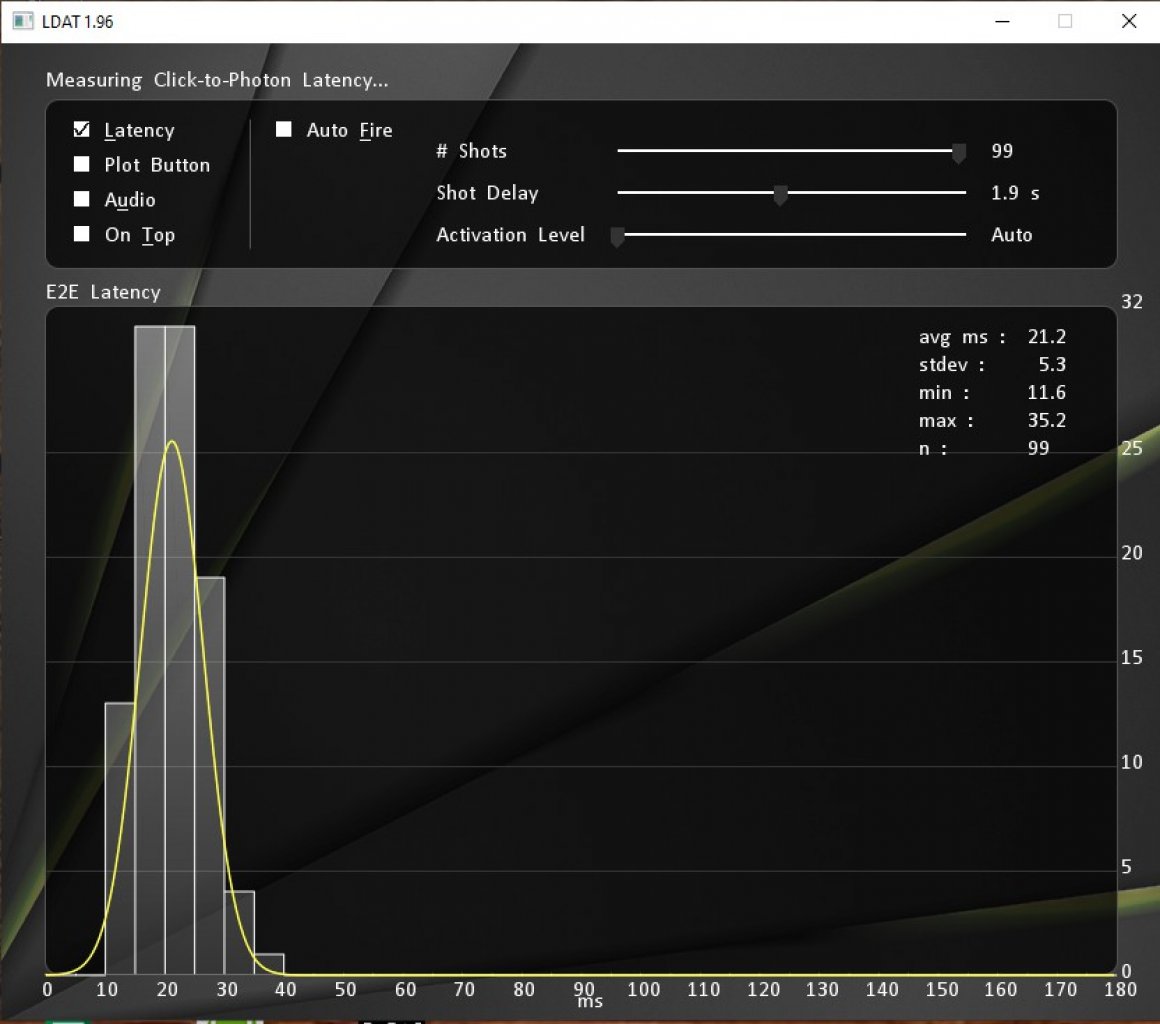Click the 'LDAT 1.96' window title
This screenshot has width=1160, height=1024.
pyautogui.click(x=77, y=21)
